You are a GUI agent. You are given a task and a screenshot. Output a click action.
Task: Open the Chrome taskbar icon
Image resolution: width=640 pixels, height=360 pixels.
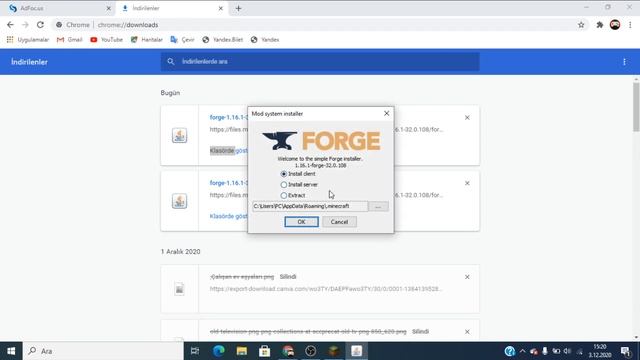pos(288,351)
